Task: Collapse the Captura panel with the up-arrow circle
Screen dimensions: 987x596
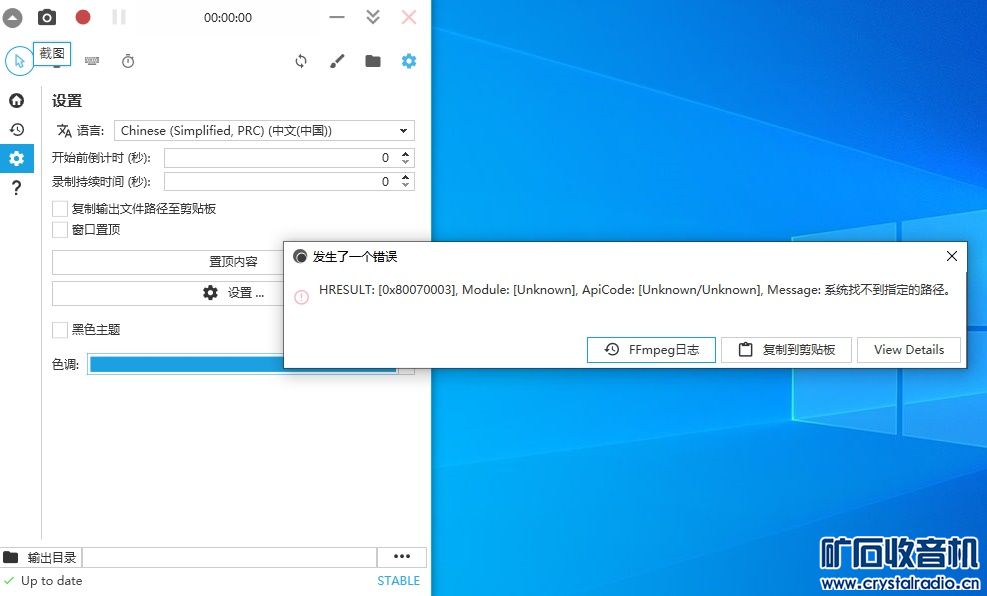Action: click(x=13, y=18)
